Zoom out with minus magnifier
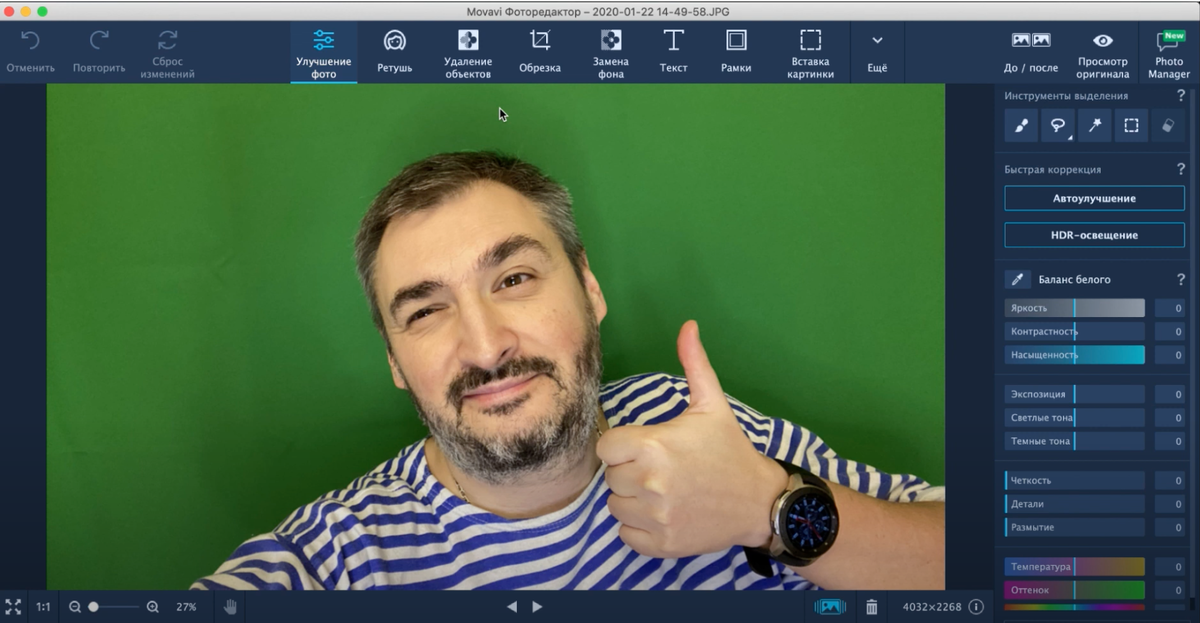1200x623 pixels. 74,607
